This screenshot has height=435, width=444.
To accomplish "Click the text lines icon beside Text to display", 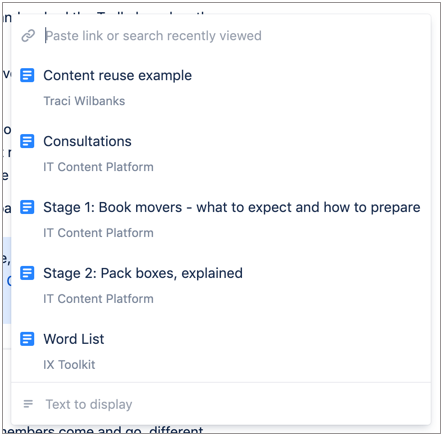I will click(x=28, y=404).
